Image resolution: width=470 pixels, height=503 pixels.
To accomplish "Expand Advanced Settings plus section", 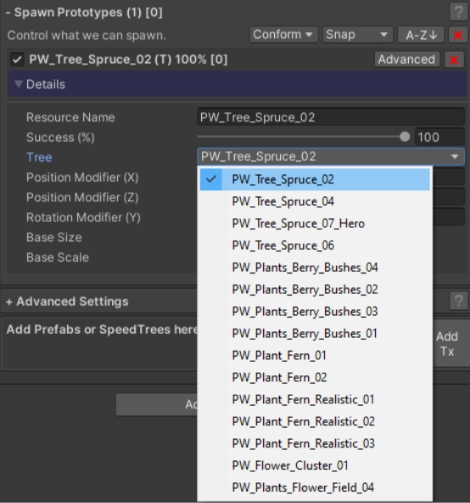I will pyautogui.click(x=67, y=302).
